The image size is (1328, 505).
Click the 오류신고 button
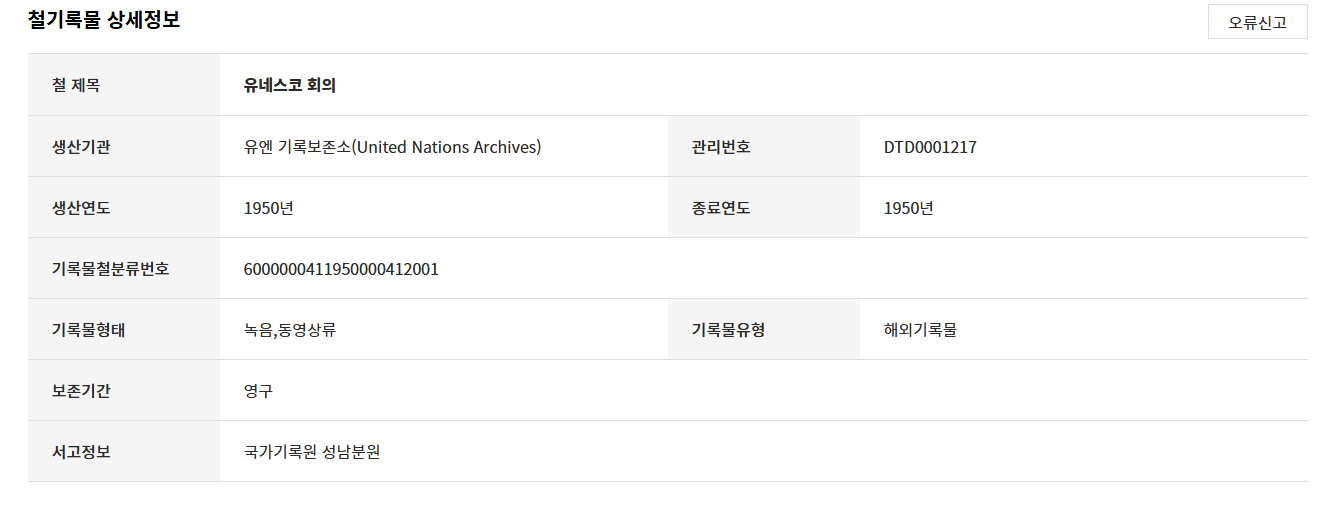1257,22
